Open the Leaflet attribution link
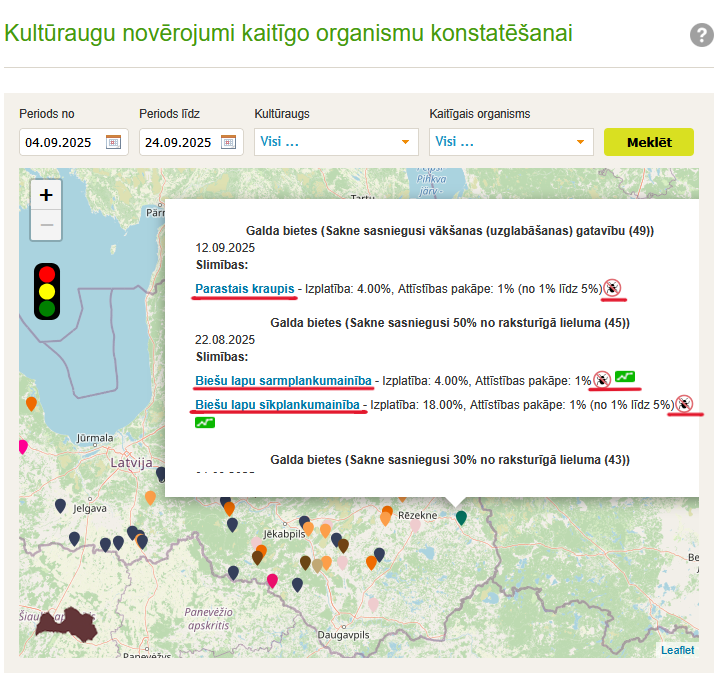The image size is (723, 682). tap(677, 650)
